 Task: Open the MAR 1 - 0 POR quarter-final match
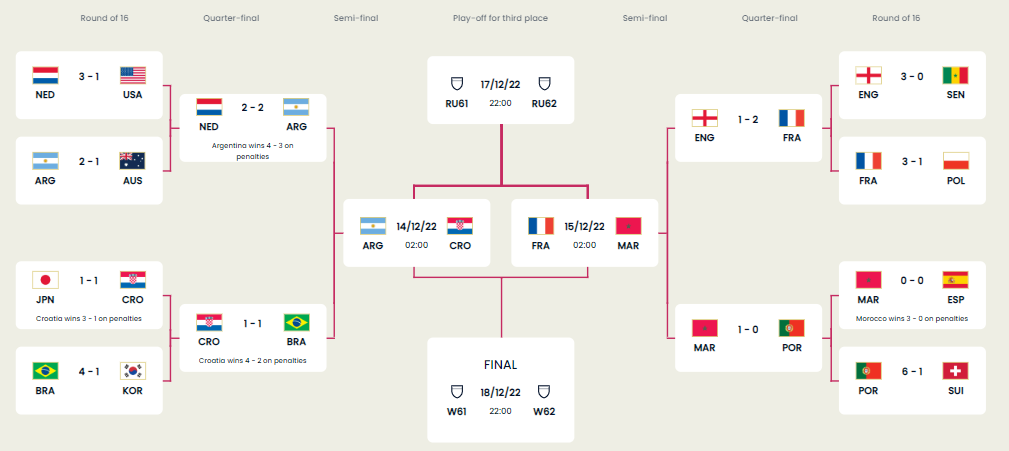[748, 338]
